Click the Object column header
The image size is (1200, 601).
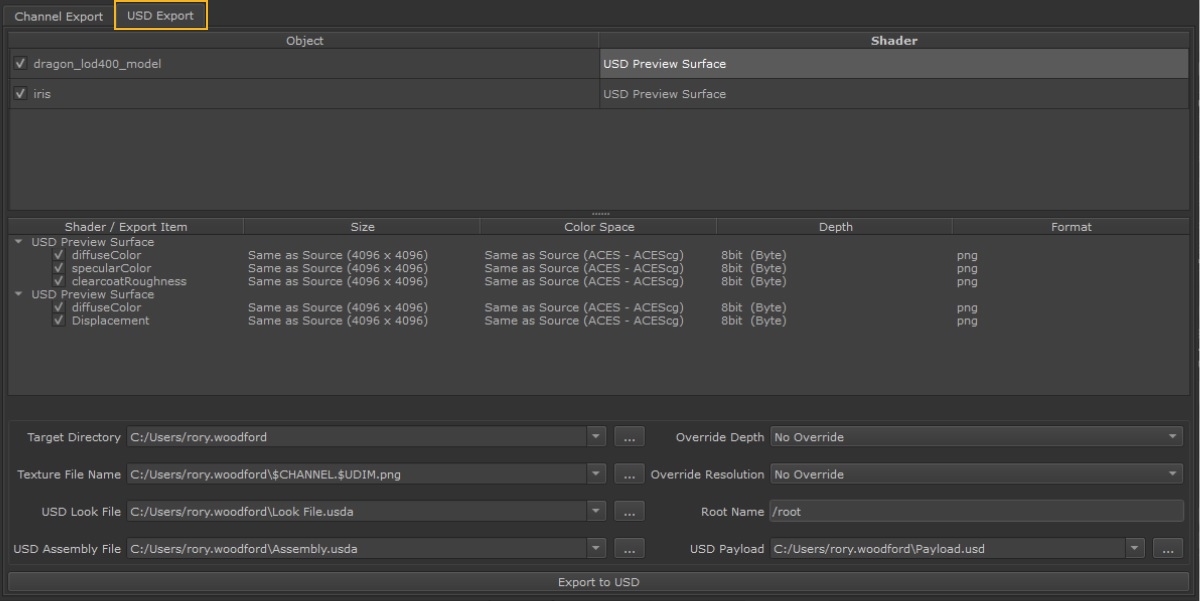(304, 41)
